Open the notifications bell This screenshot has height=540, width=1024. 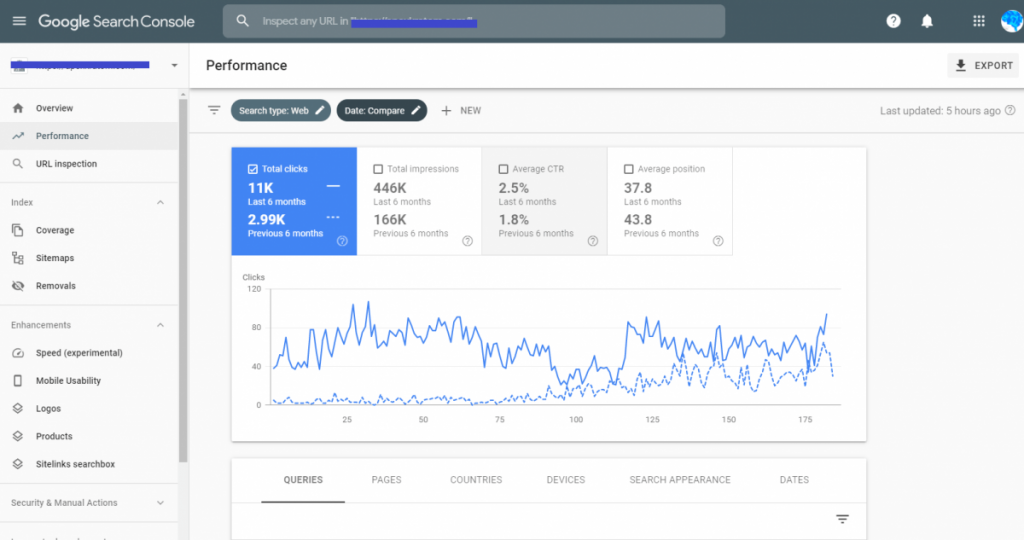927,21
